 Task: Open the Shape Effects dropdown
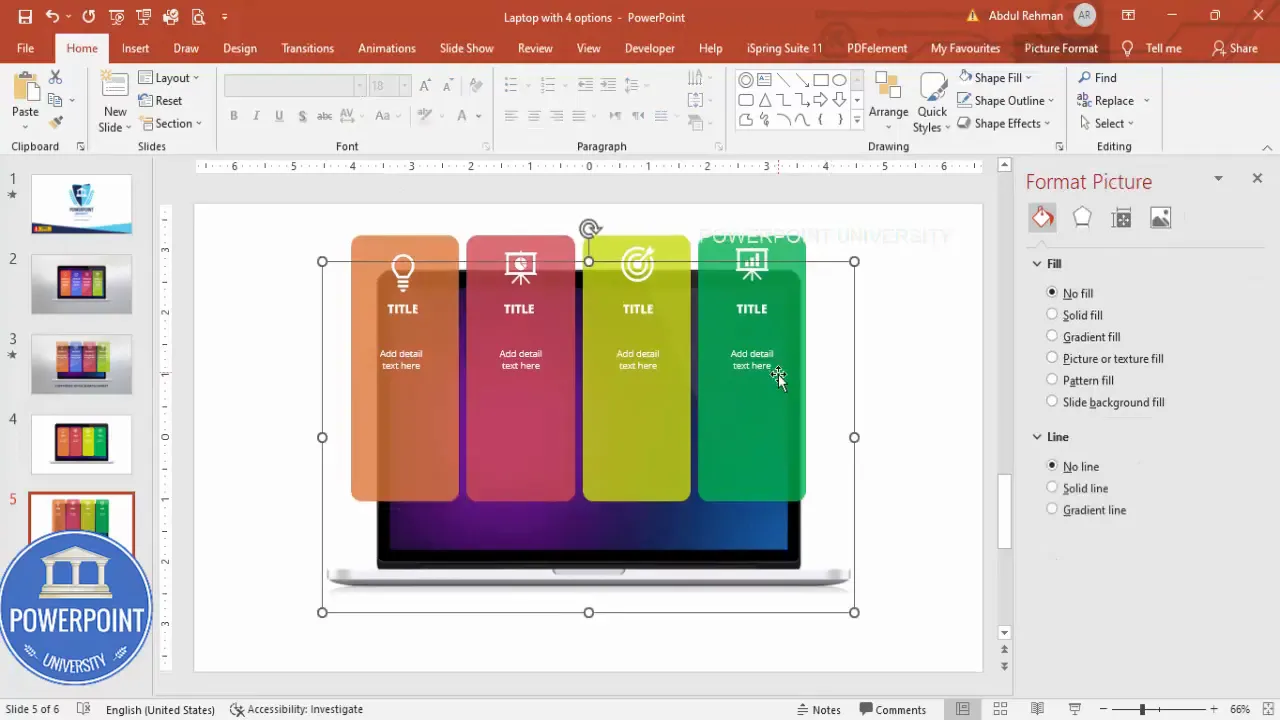[1004, 123]
